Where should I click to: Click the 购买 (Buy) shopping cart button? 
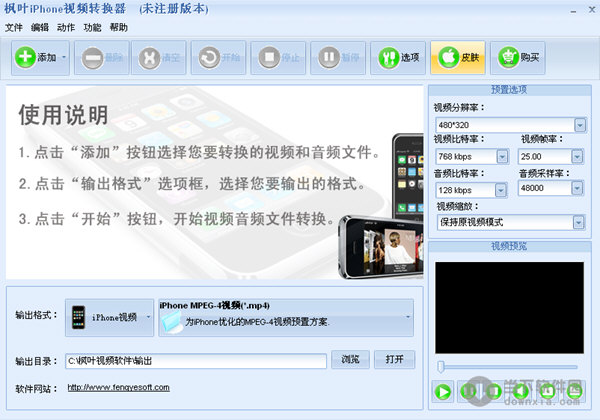[518, 58]
